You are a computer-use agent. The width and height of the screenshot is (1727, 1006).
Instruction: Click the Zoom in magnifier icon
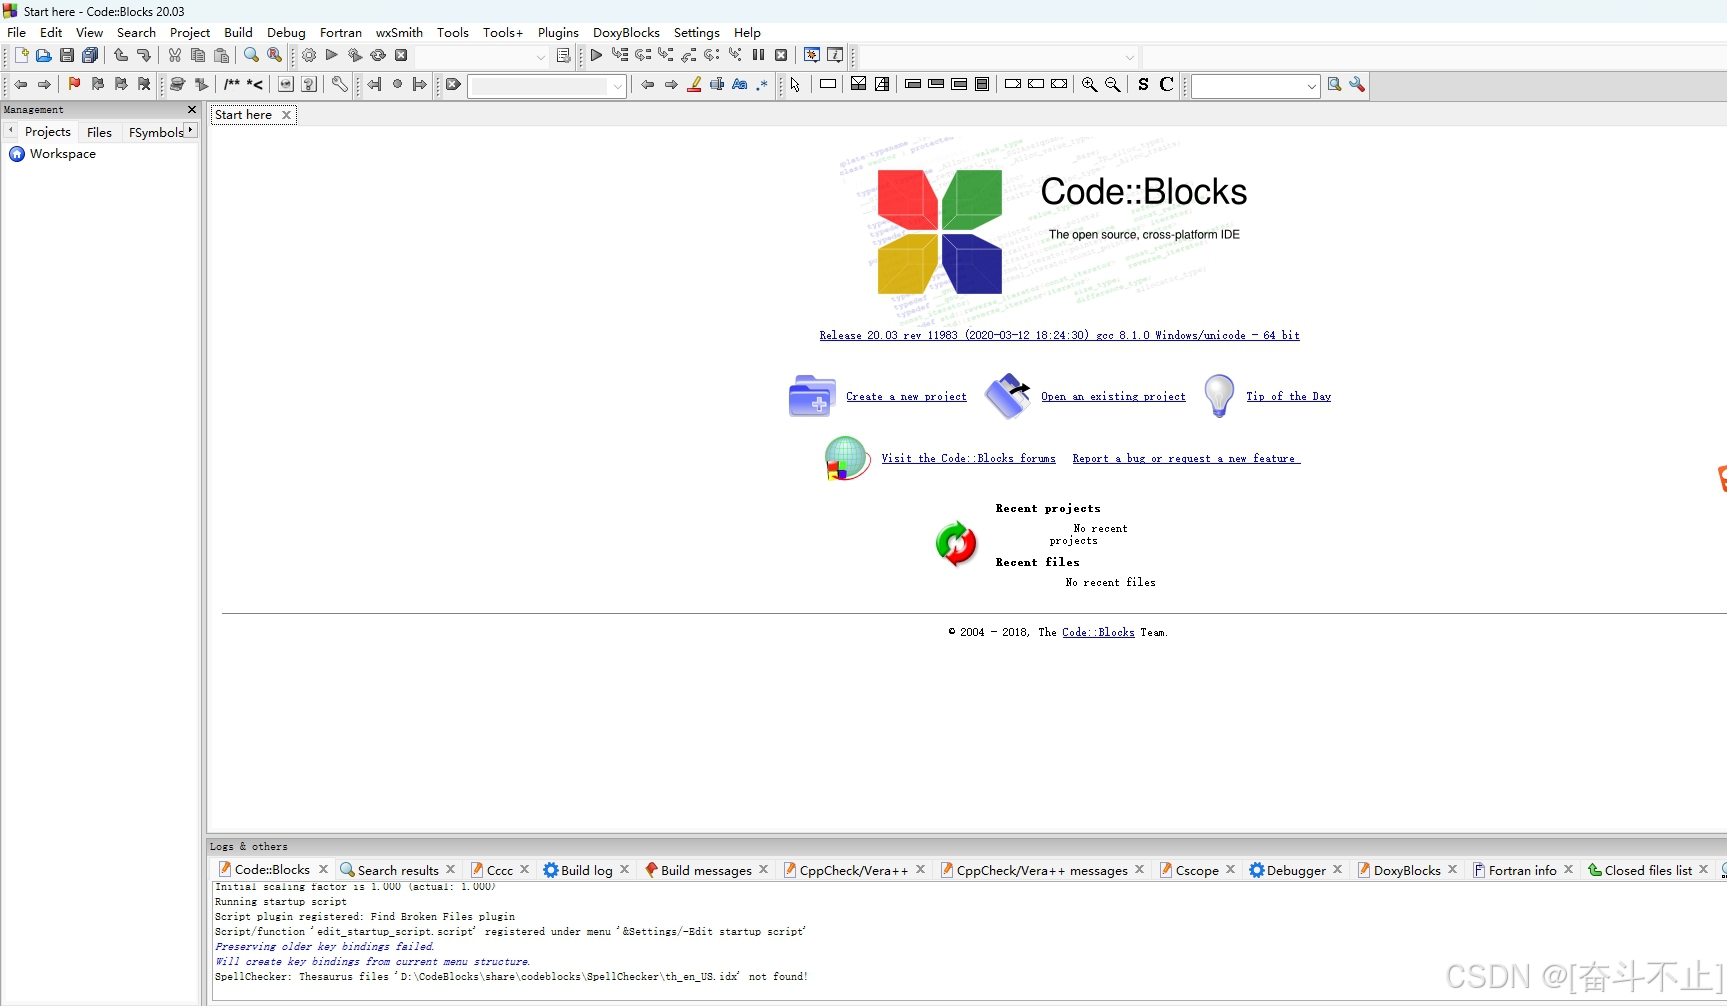click(1090, 85)
